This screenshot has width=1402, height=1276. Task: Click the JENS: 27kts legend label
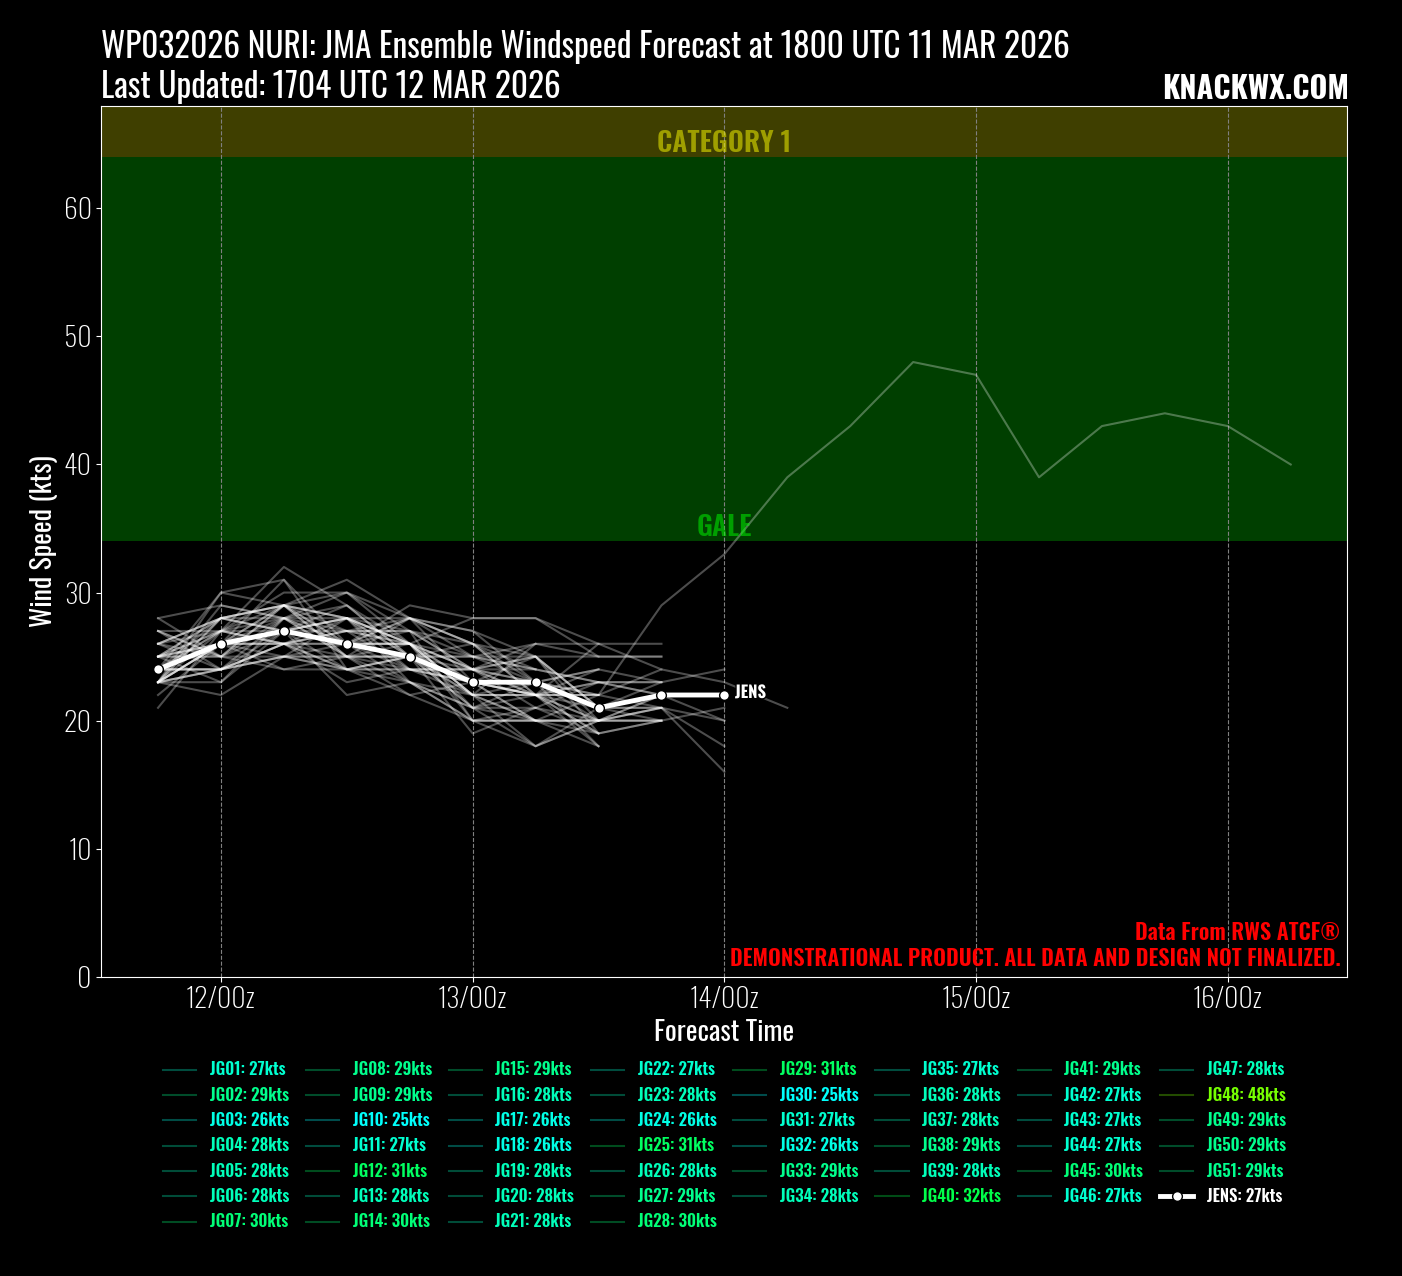click(x=1244, y=1195)
